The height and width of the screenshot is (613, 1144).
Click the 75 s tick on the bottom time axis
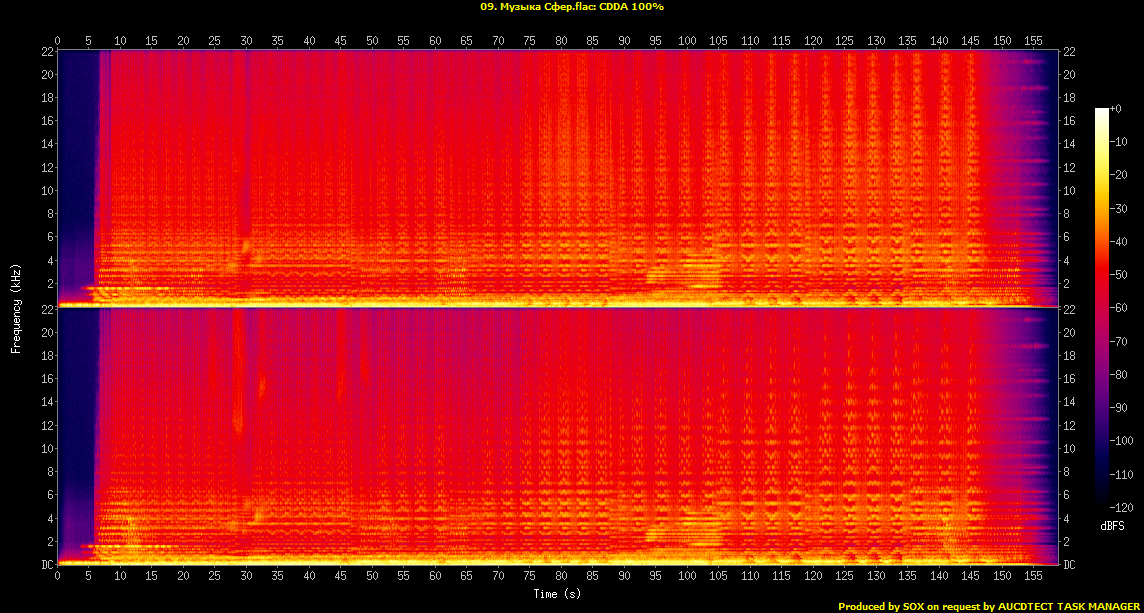click(529, 577)
